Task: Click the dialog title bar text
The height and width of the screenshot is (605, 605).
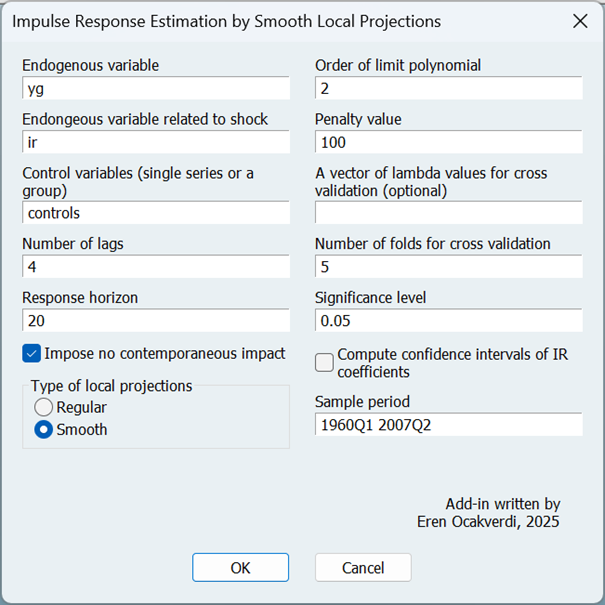Action: click(x=226, y=21)
